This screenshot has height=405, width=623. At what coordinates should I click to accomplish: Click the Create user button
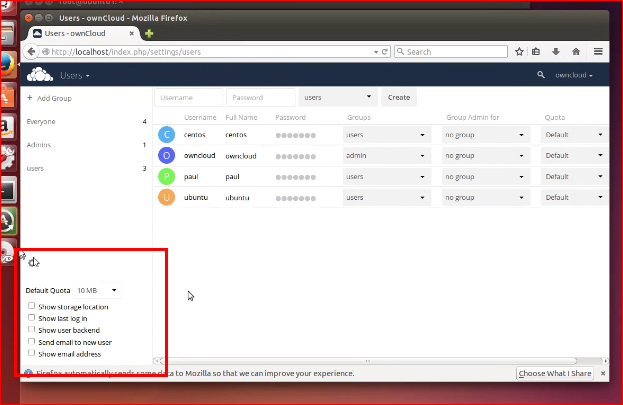tap(399, 97)
